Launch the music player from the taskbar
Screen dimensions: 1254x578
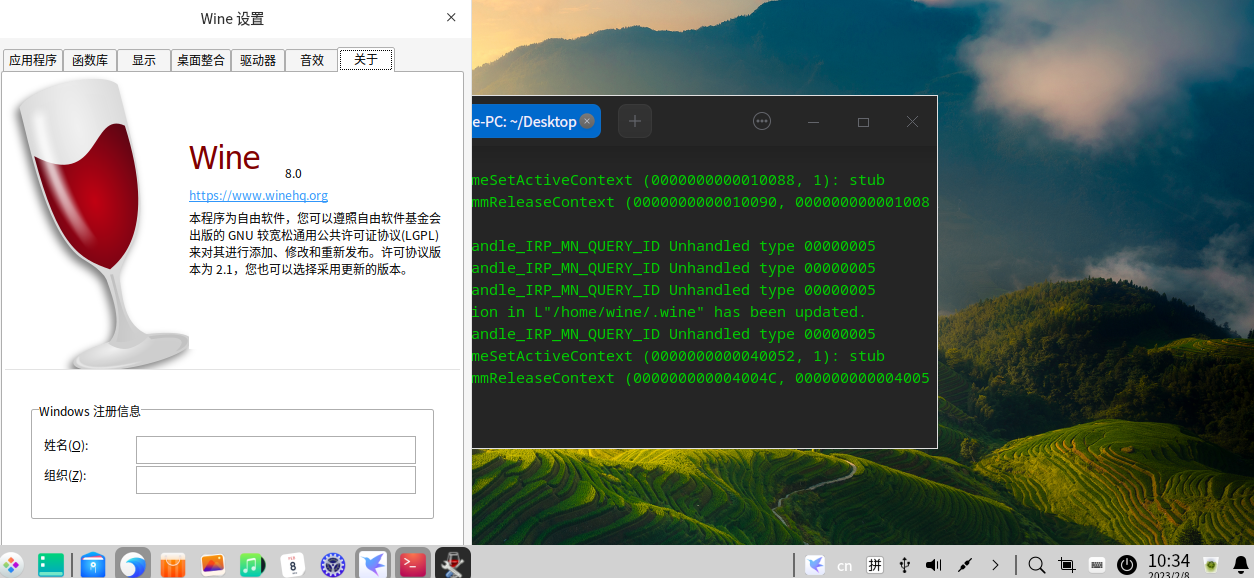(x=252, y=564)
